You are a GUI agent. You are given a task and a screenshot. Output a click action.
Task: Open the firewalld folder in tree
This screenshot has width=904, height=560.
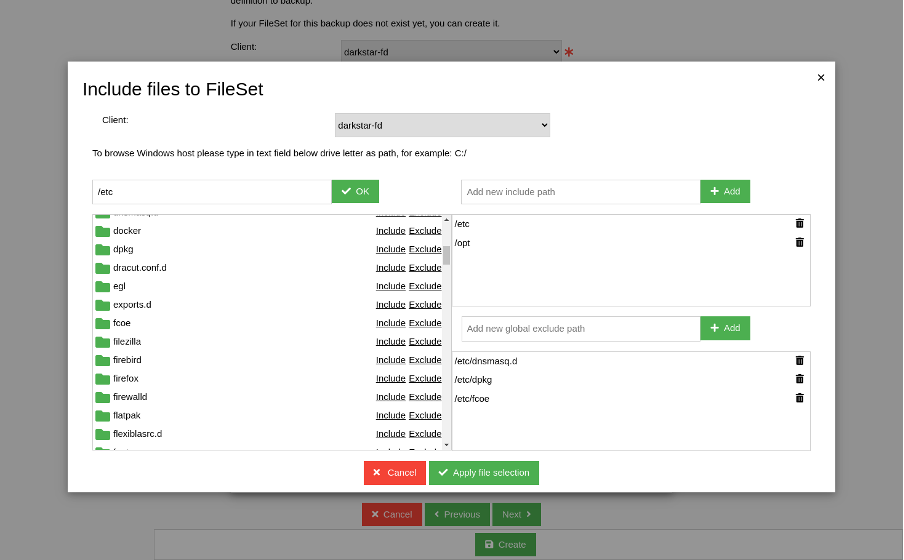tap(130, 397)
